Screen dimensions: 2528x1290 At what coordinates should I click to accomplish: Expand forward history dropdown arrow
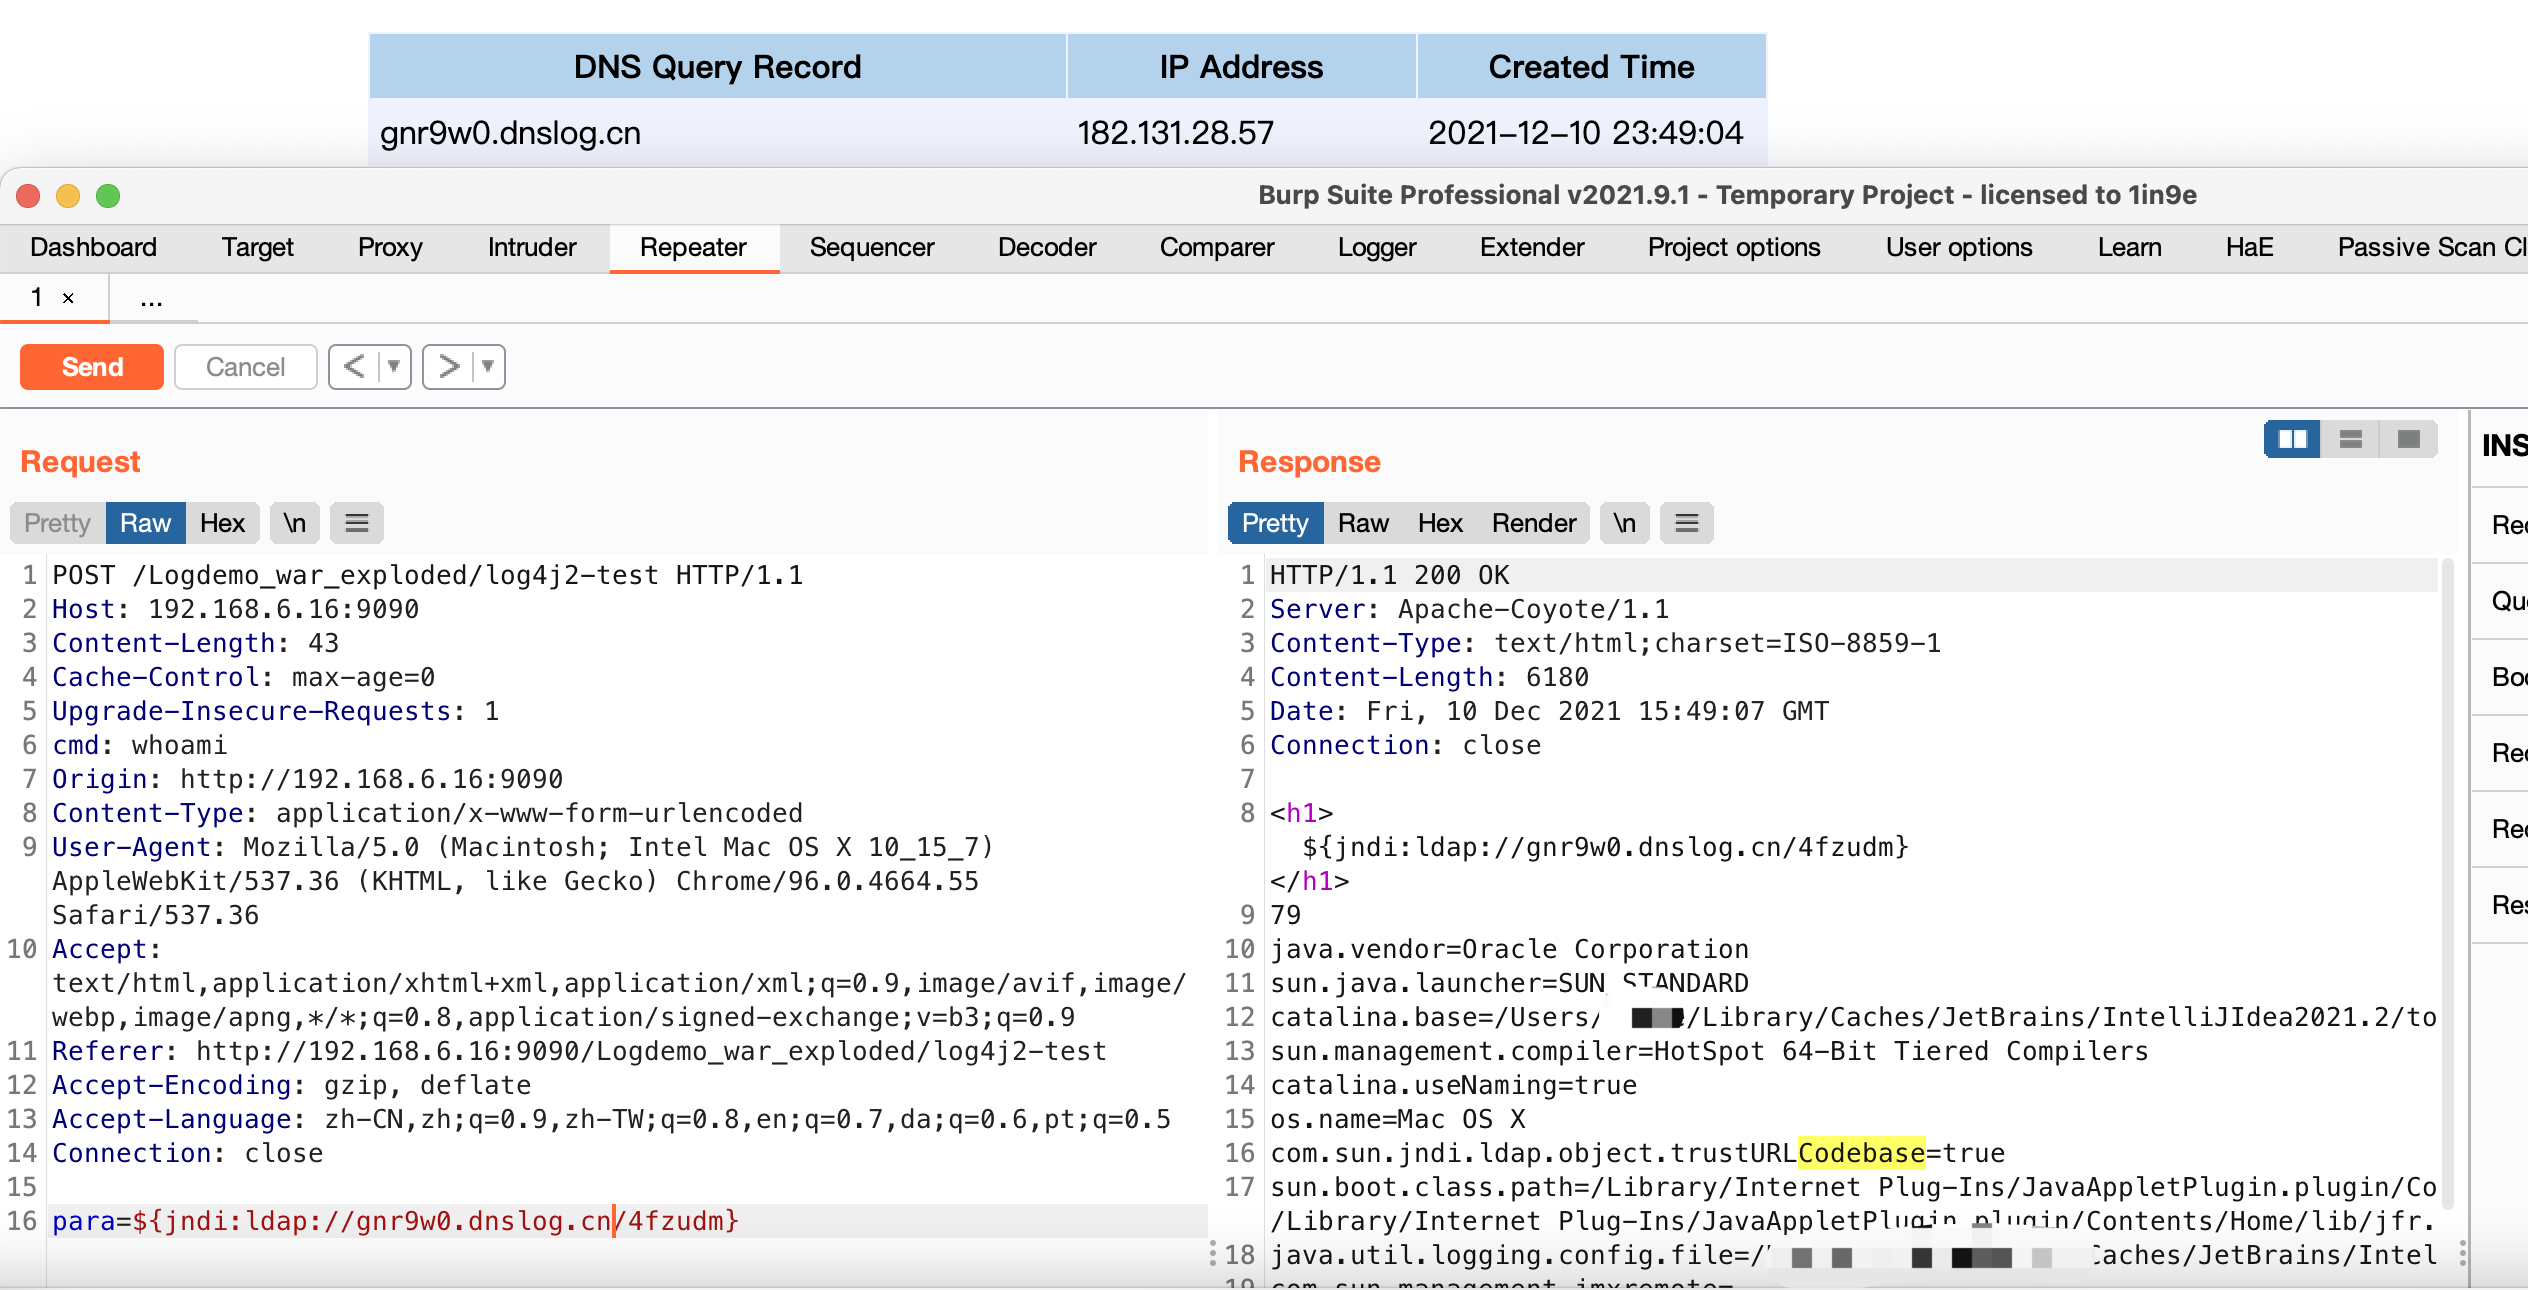pyautogui.click(x=488, y=367)
